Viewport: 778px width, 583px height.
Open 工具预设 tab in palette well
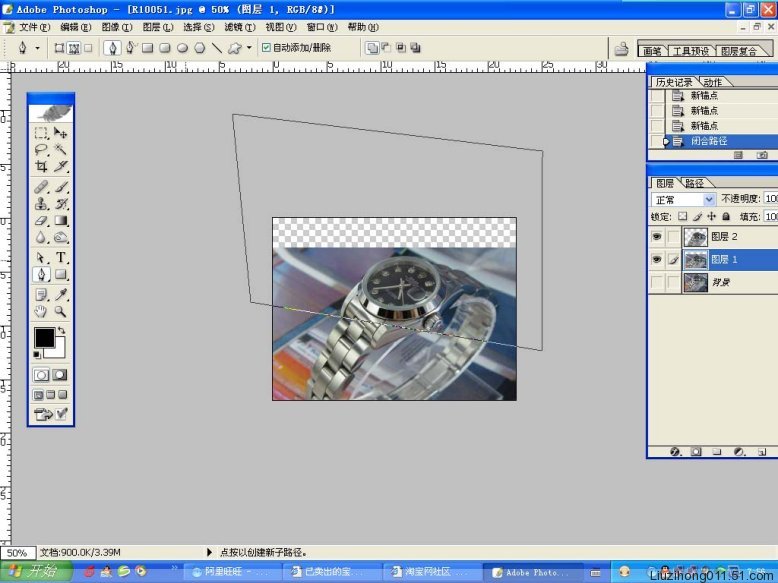click(x=690, y=51)
